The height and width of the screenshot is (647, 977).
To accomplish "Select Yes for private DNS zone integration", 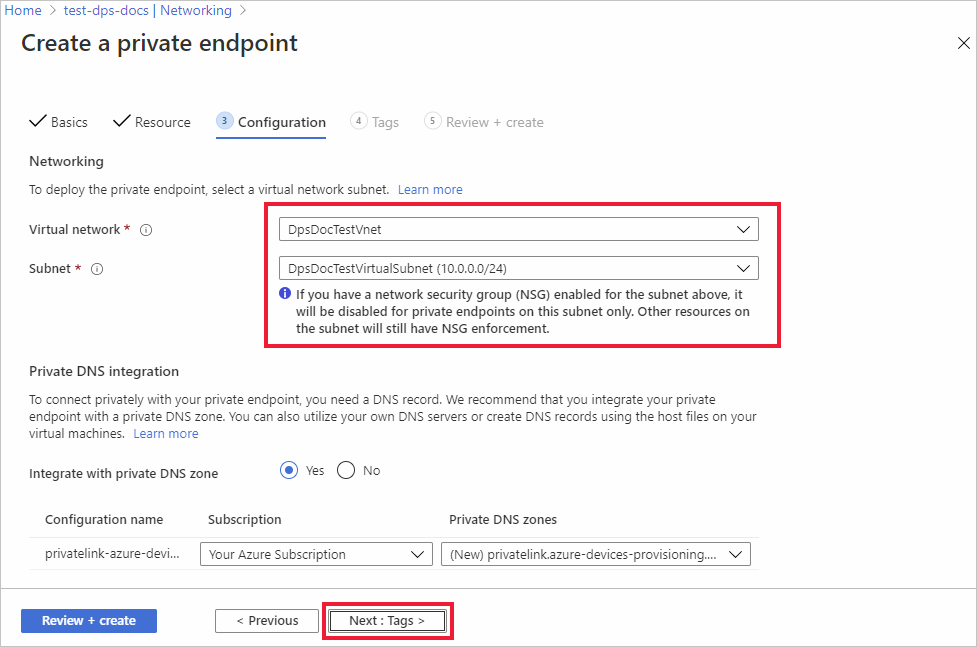I will click(x=290, y=471).
